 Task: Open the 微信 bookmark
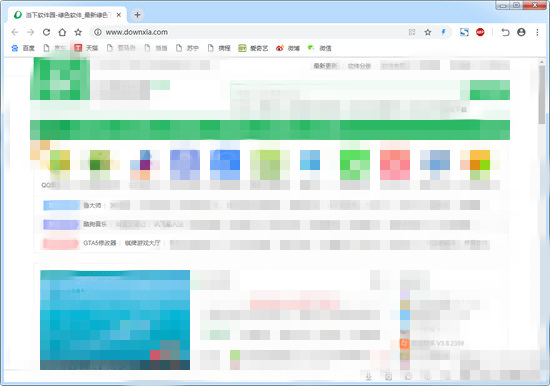click(x=319, y=48)
